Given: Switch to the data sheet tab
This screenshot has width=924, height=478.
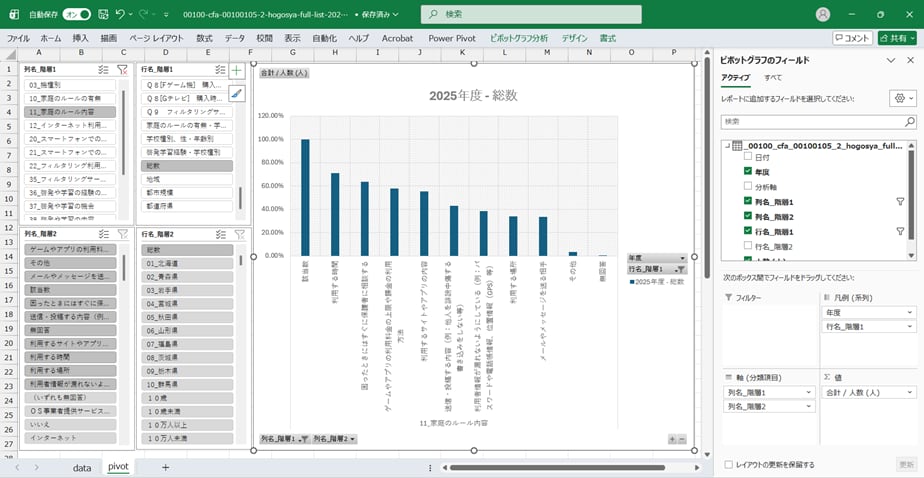Looking at the screenshot, I should pos(82,467).
